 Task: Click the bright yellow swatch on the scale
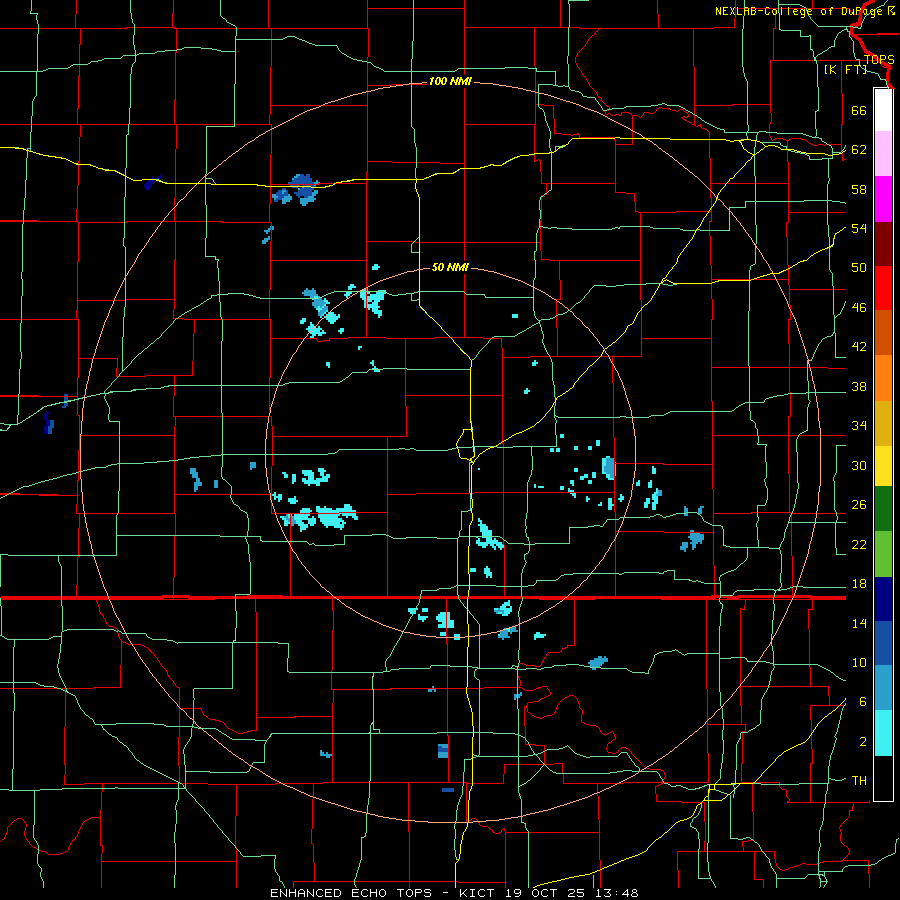(883, 465)
